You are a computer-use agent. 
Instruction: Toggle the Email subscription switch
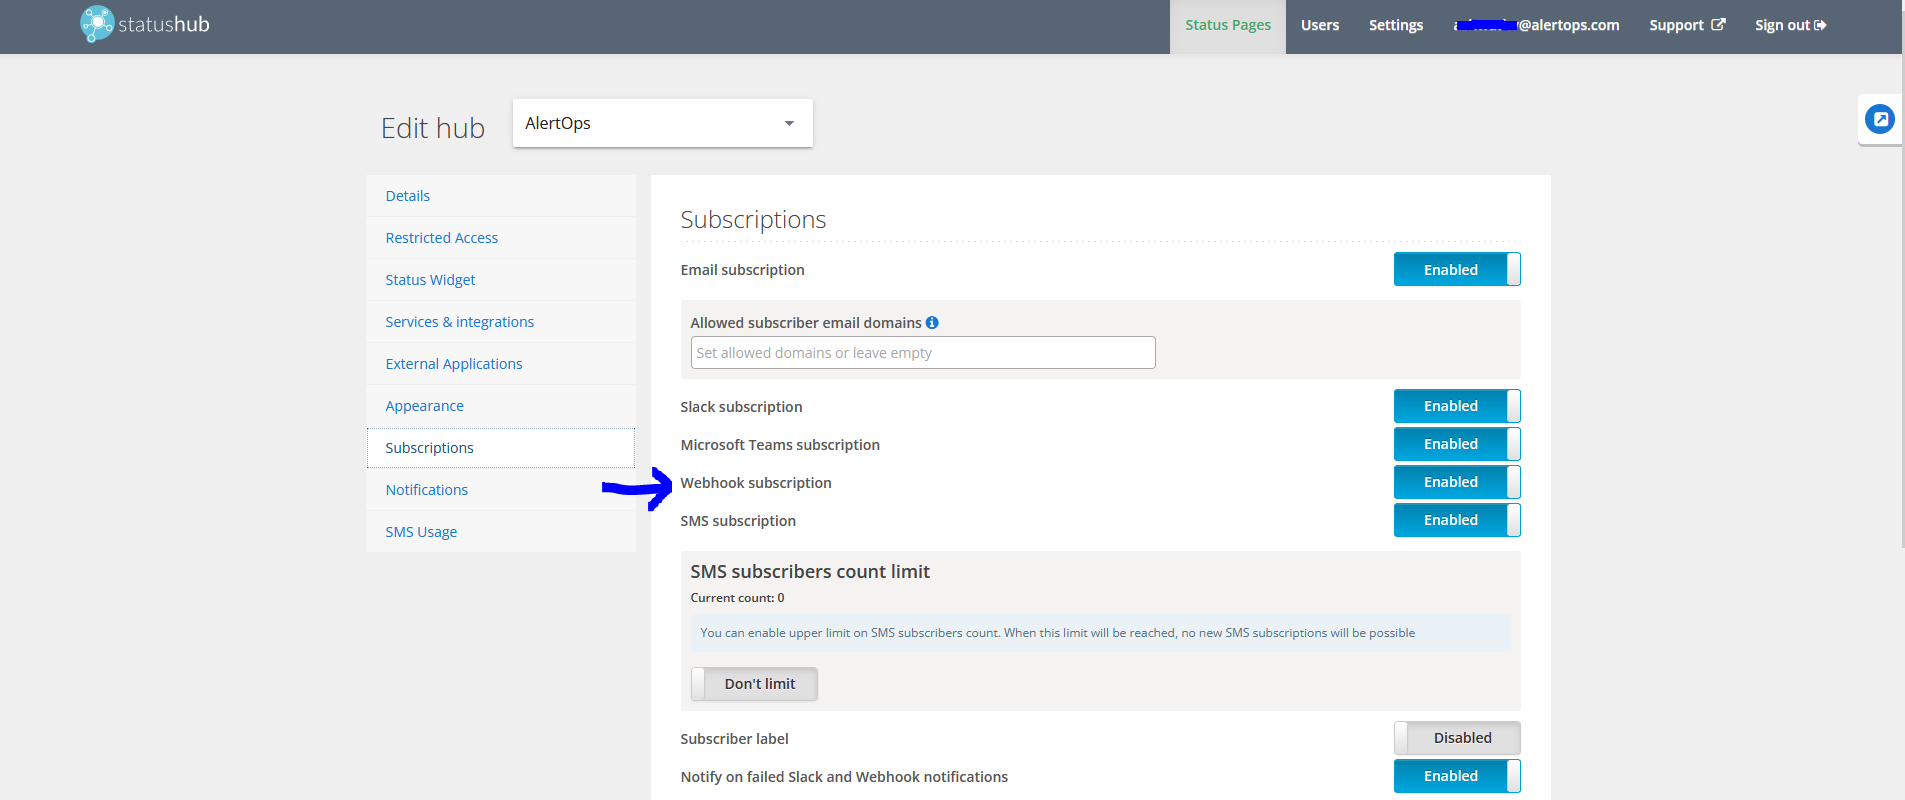(1456, 270)
